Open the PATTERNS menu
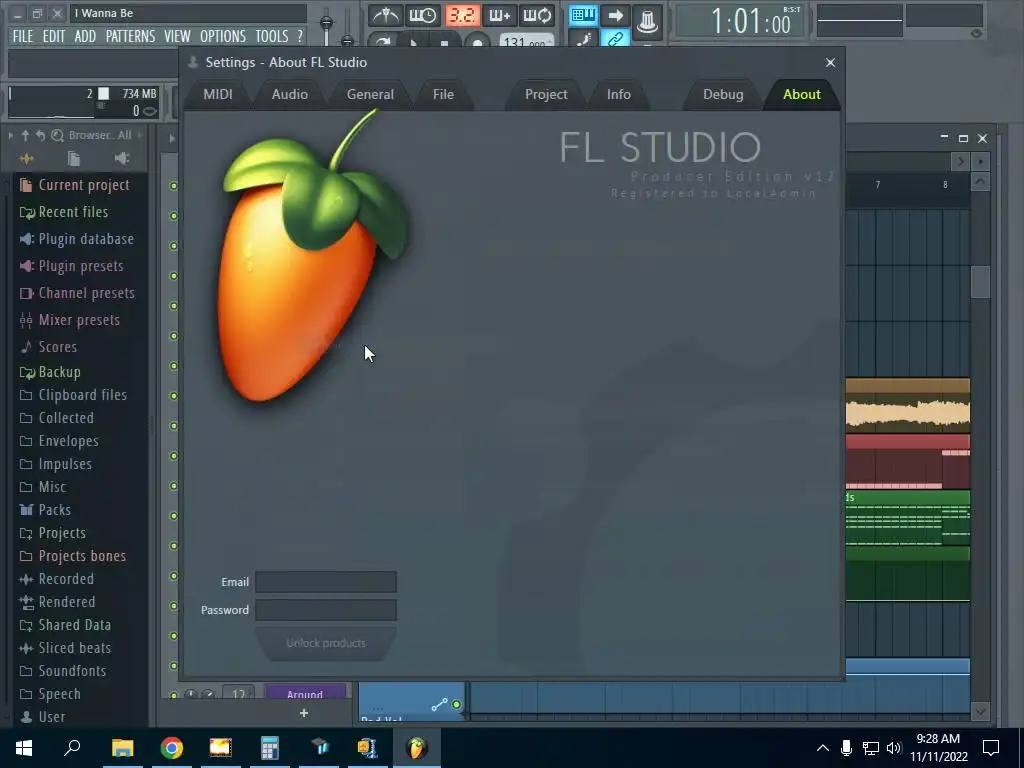1024x768 pixels. 131,37
